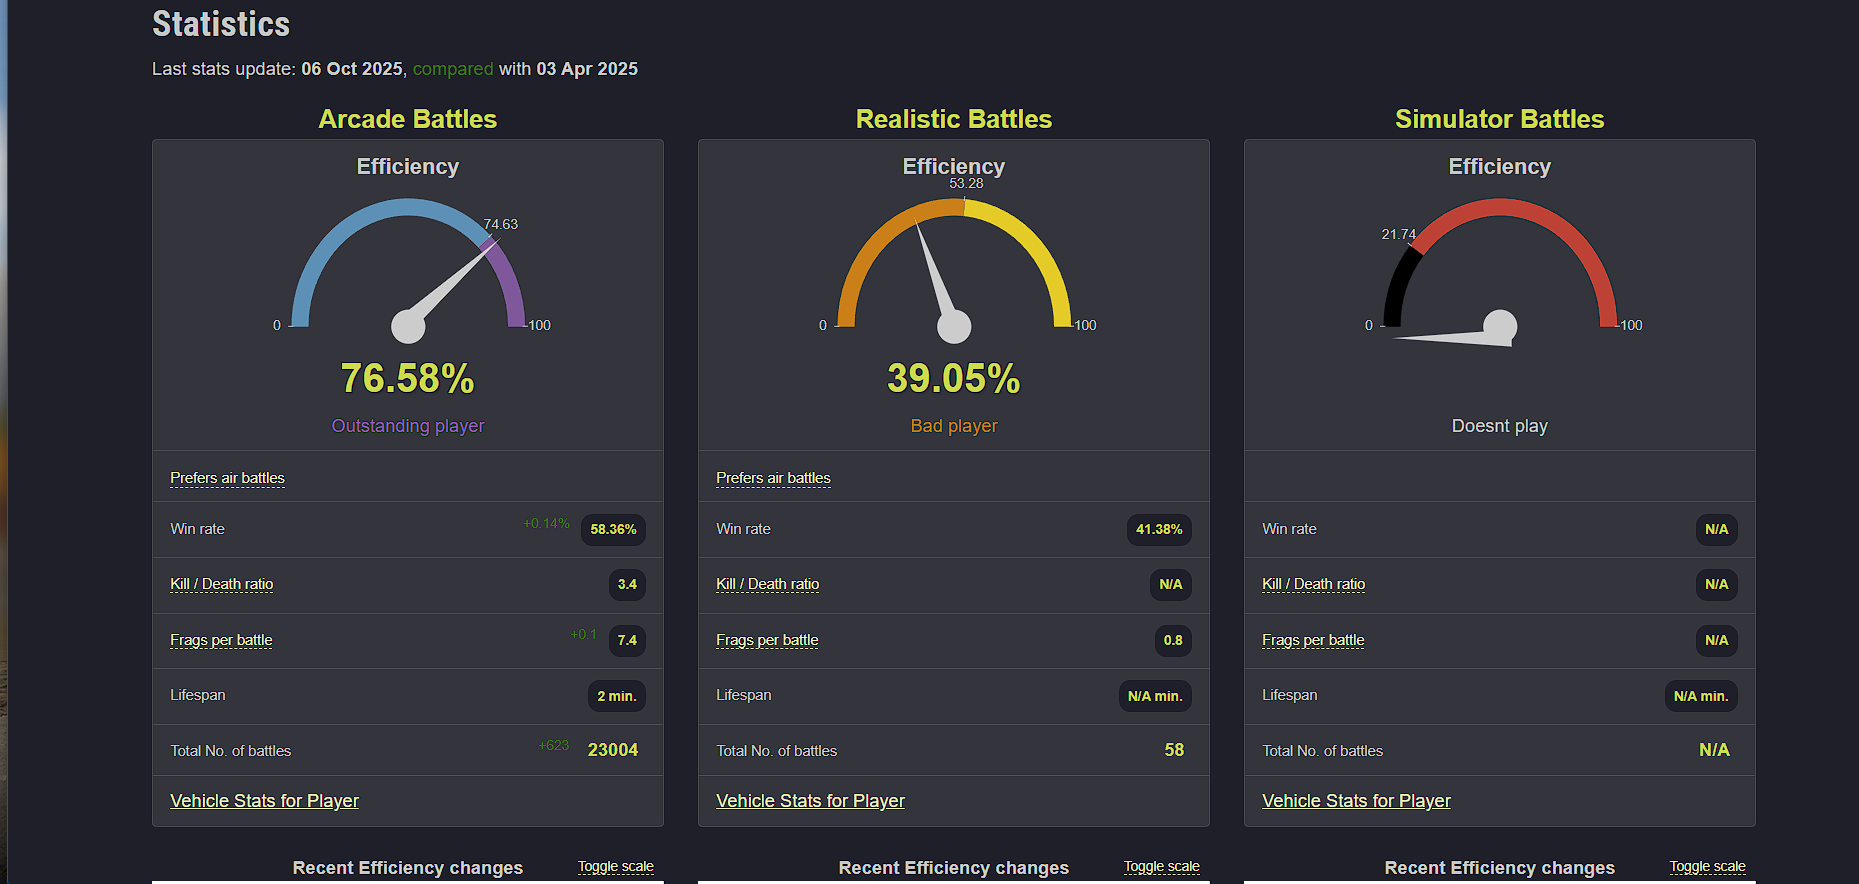Open Vehicle Stats for Player under Simulator Battles
Viewport: 1859px width, 884px height.
[1356, 801]
